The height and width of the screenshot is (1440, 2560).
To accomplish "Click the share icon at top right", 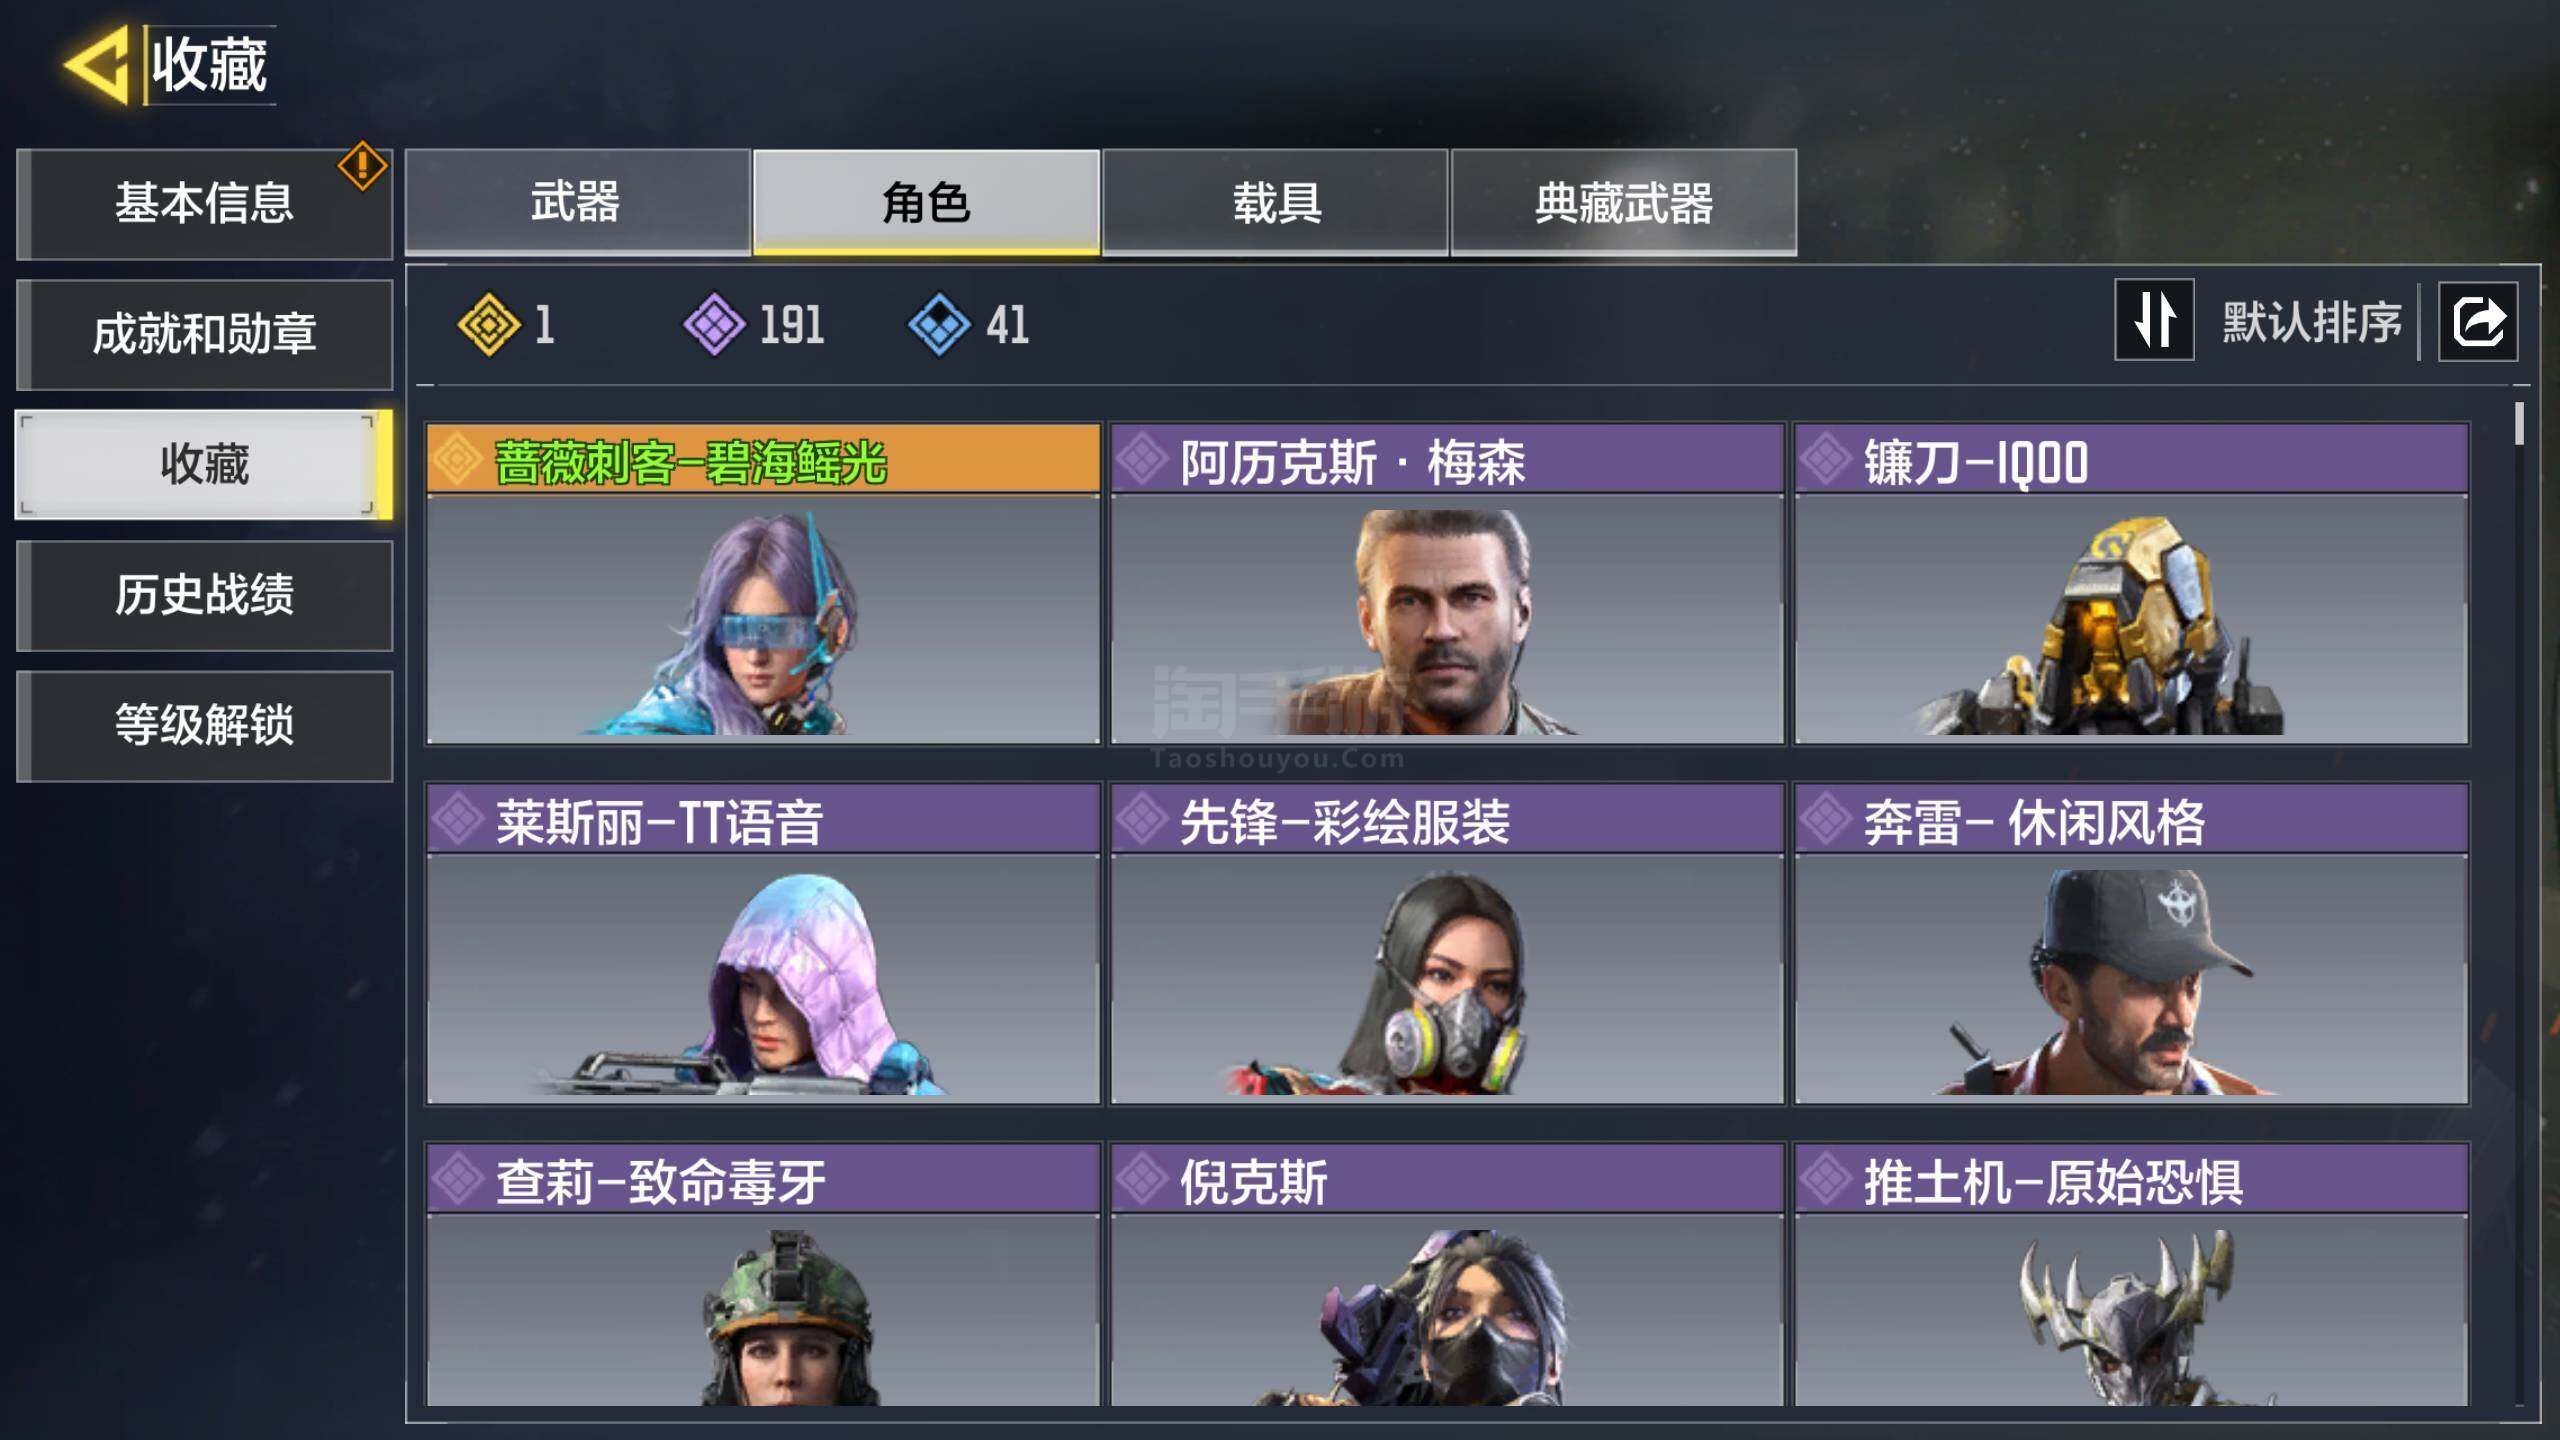I will coord(2478,322).
